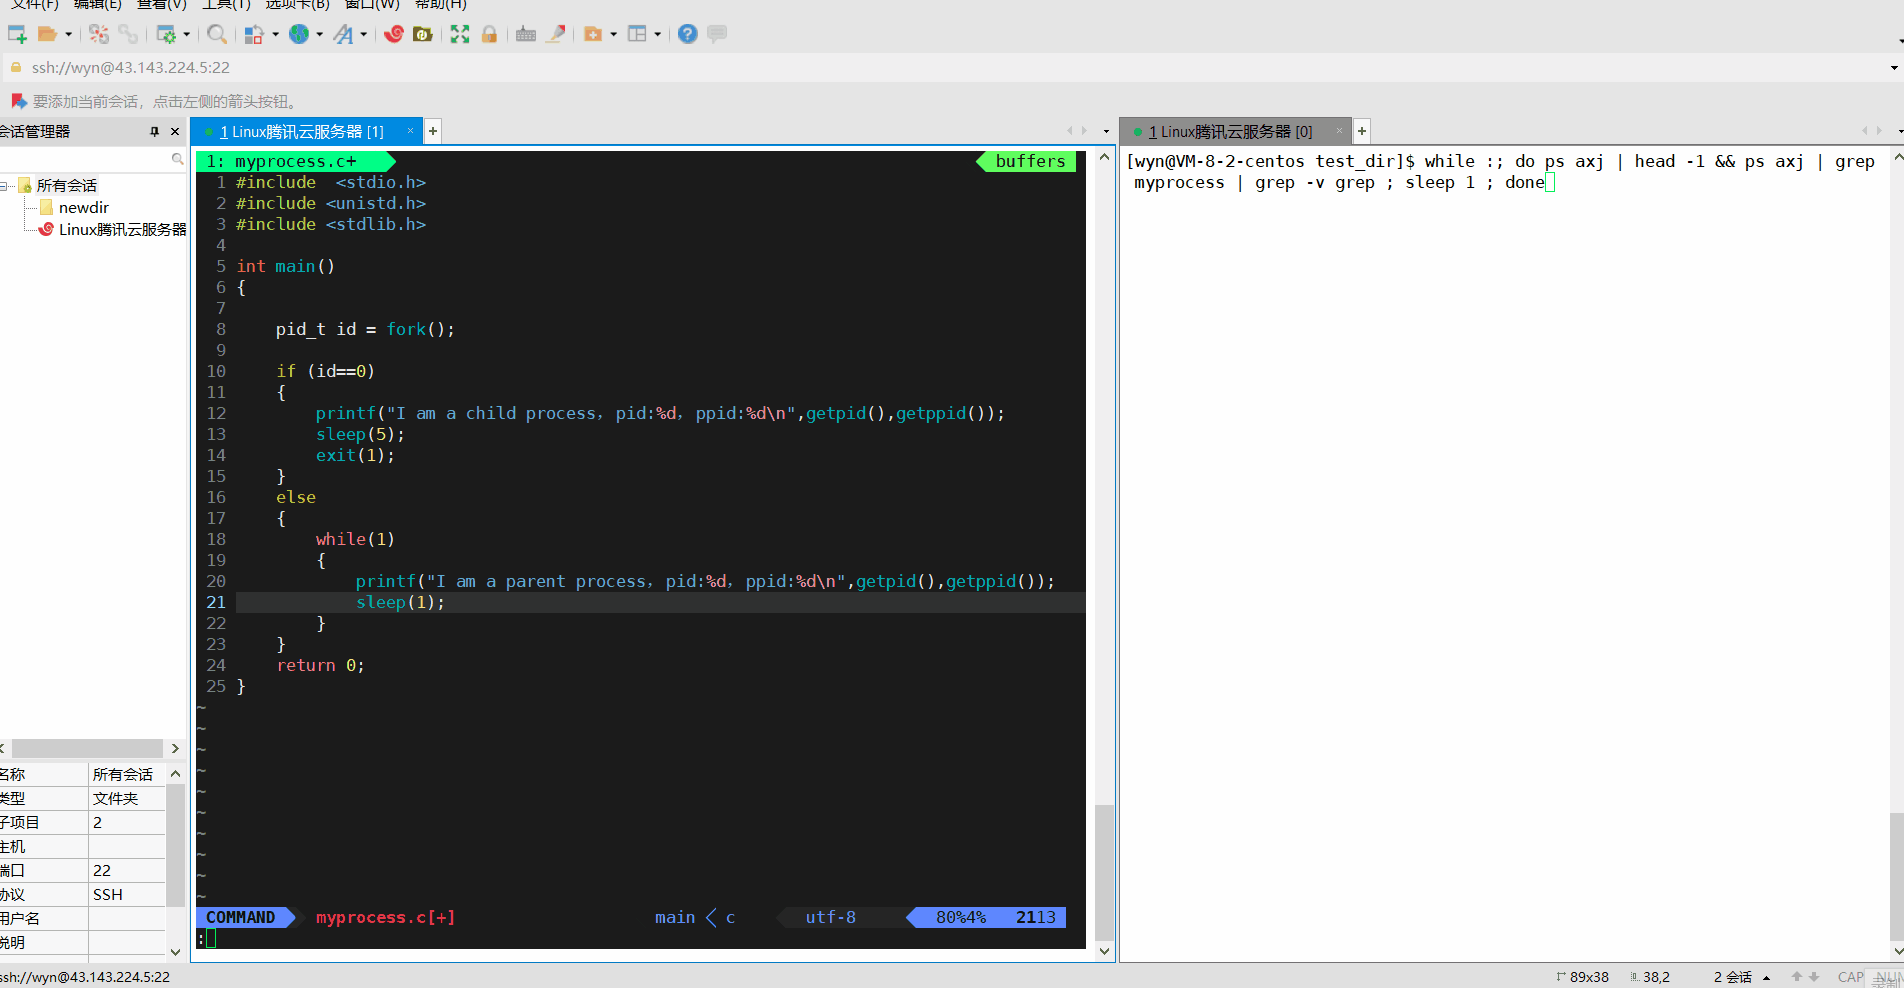
Task: Open the session Properties gear icon
Action: click(166, 34)
